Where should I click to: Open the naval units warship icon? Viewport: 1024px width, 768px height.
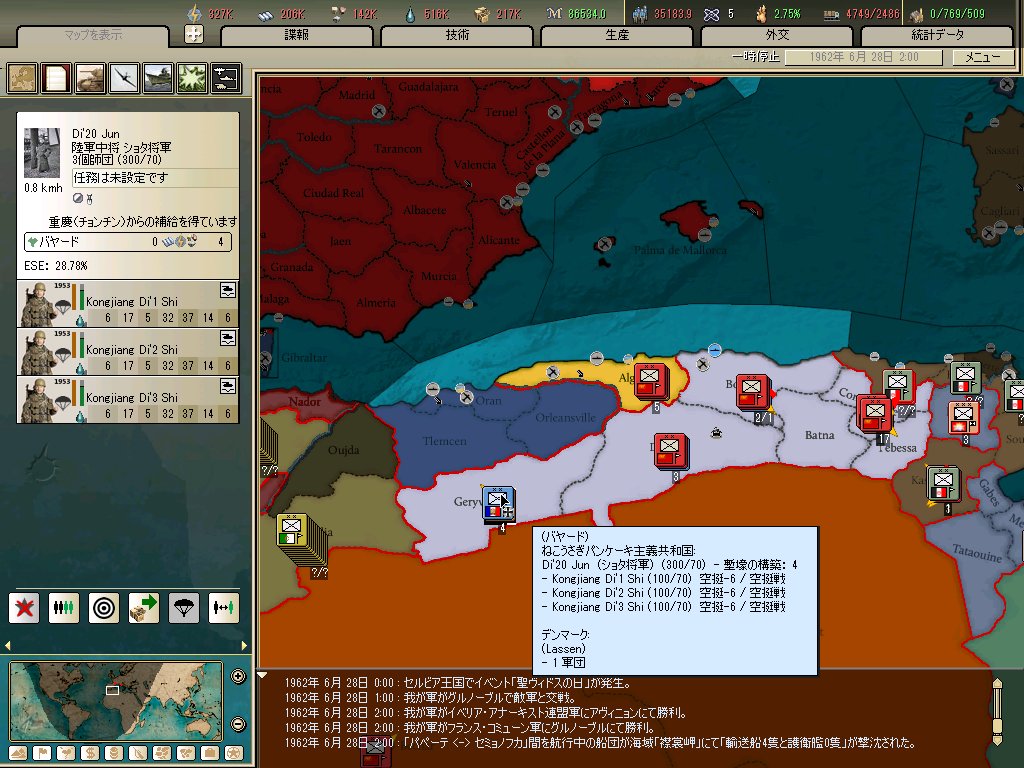click(x=157, y=78)
